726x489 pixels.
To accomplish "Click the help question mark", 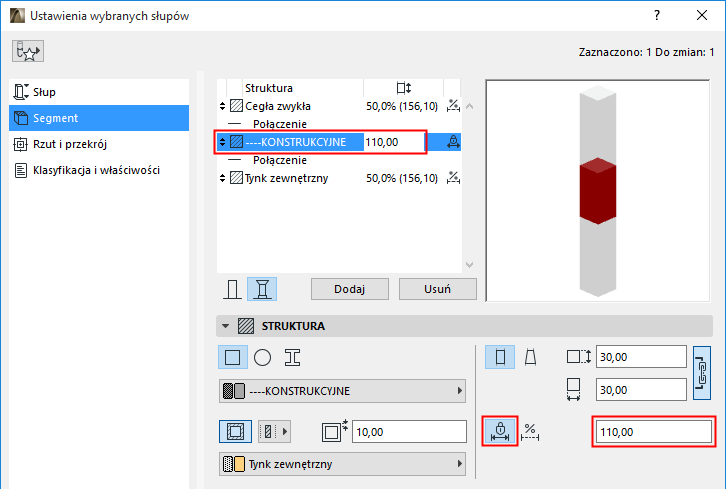I will coord(657,15).
